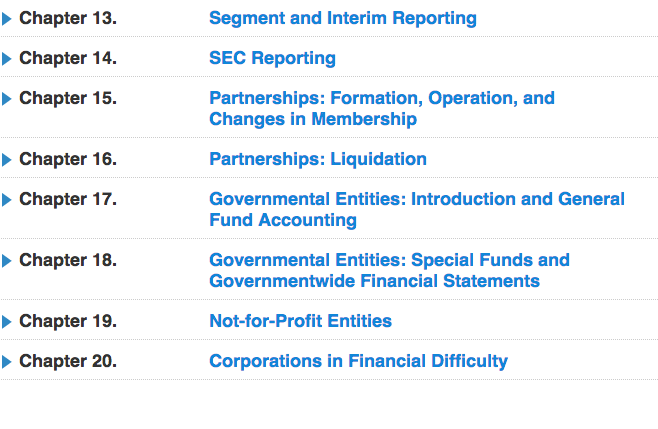This screenshot has width=658, height=429.
Task: Expand the Chapter 15 disclosure triangle
Action: pyautogui.click(x=7, y=99)
